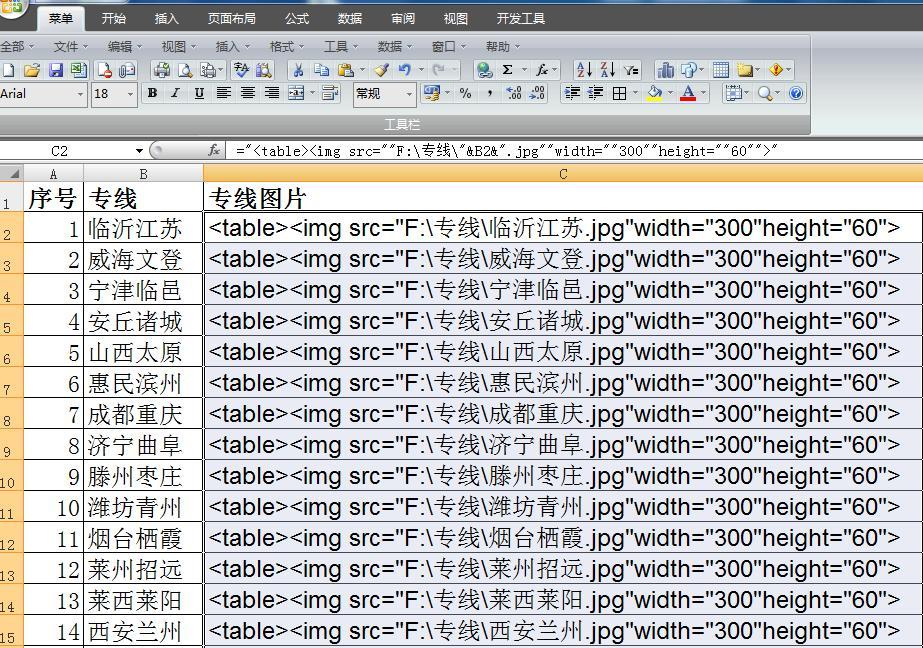Open a file with the folder icon
Image resolution: width=923 pixels, height=648 pixels.
click(32, 70)
